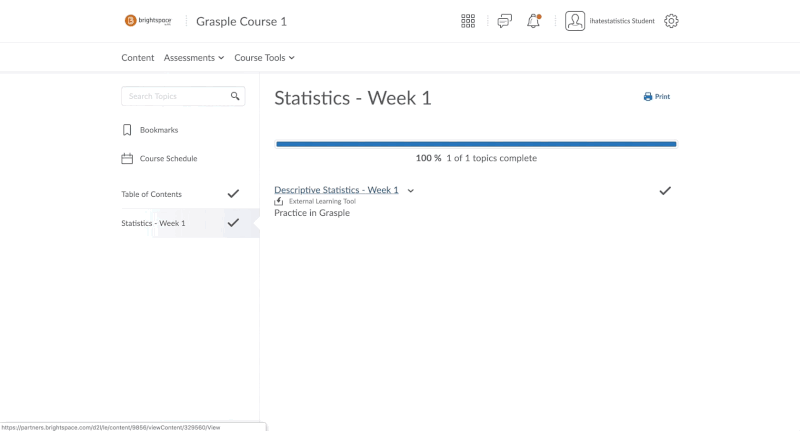This screenshot has height=431, width=800.
Task: Click the Bookmarks icon in sidebar
Action: 127,130
